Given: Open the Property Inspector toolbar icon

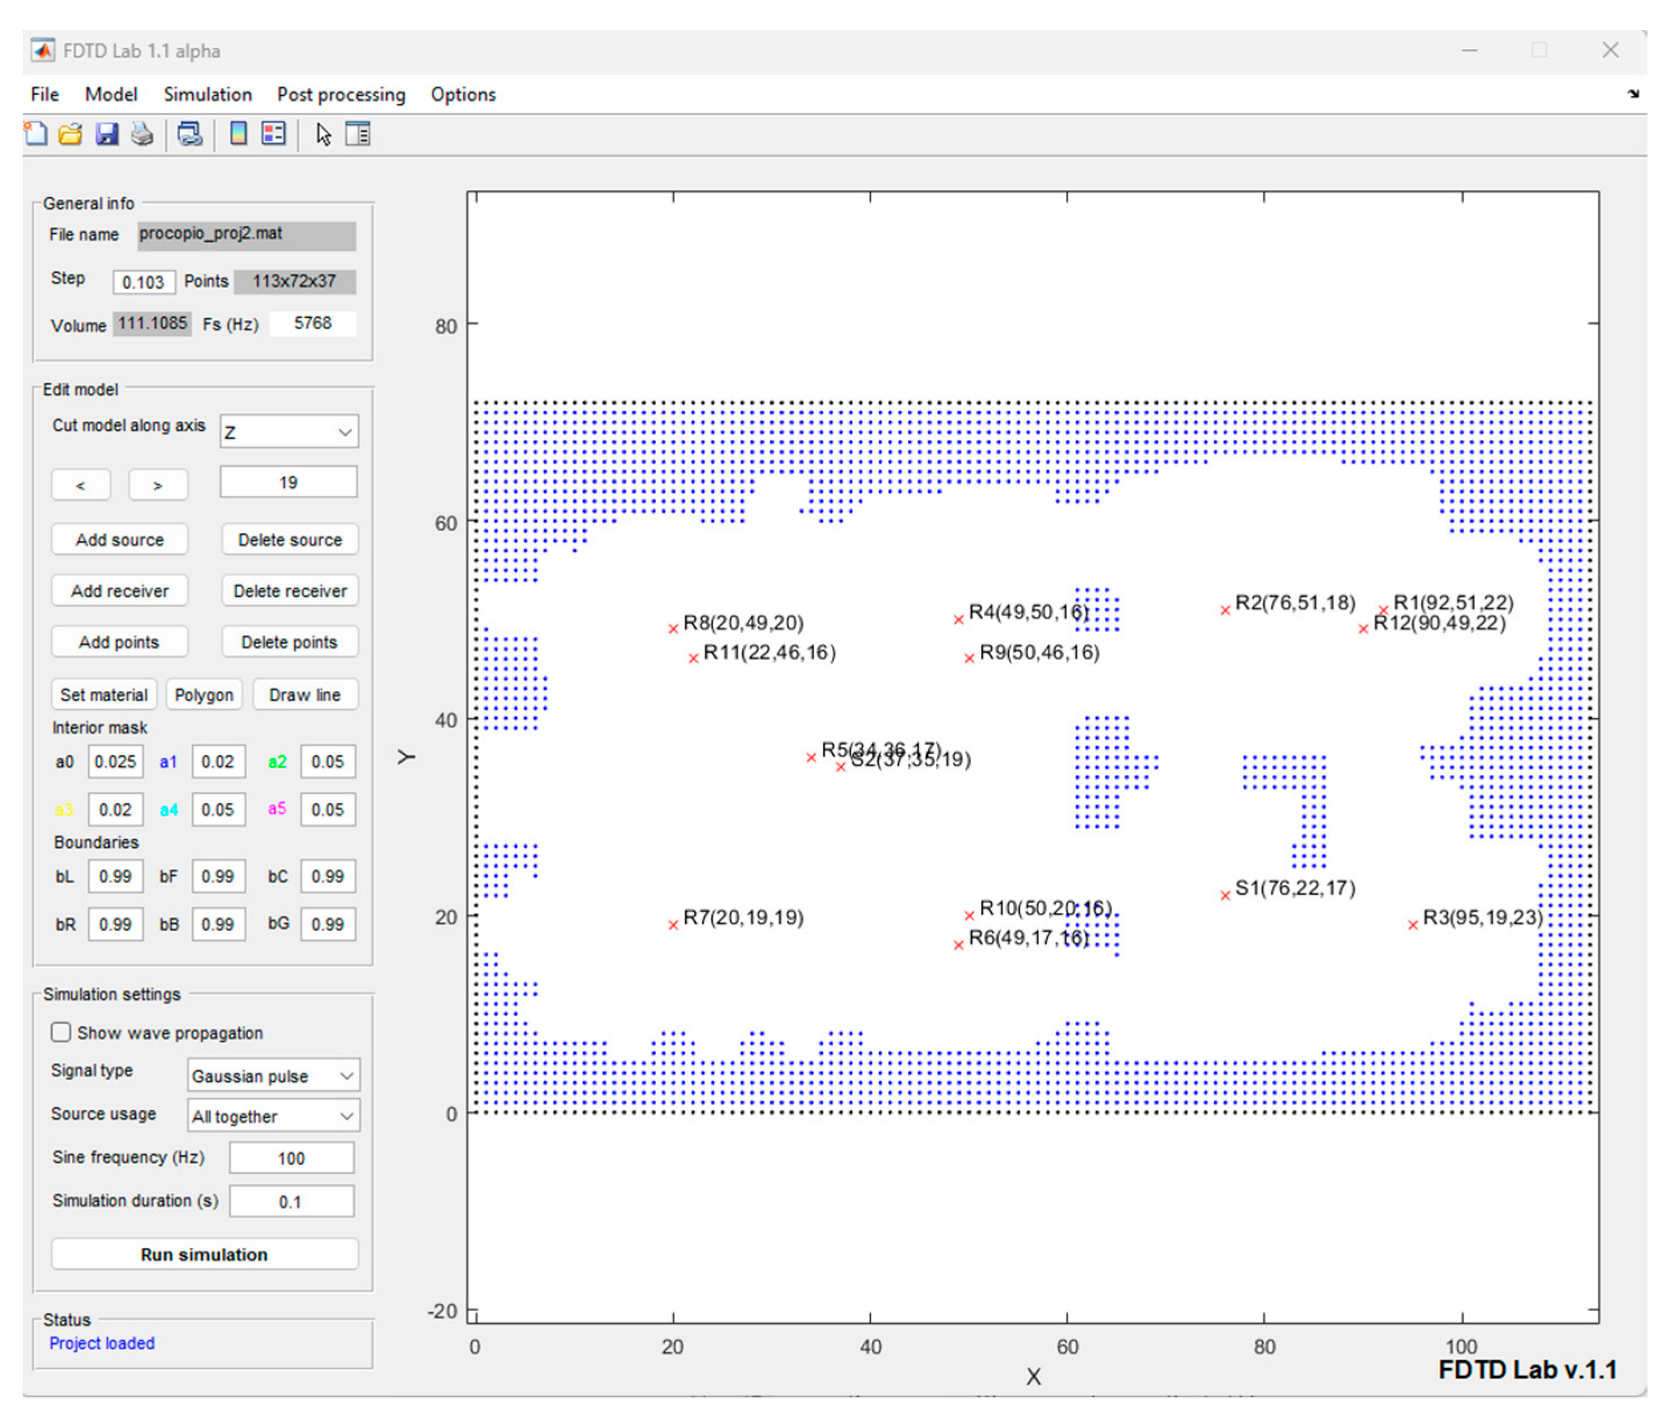Looking at the screenshot, I should pos(358,134).
